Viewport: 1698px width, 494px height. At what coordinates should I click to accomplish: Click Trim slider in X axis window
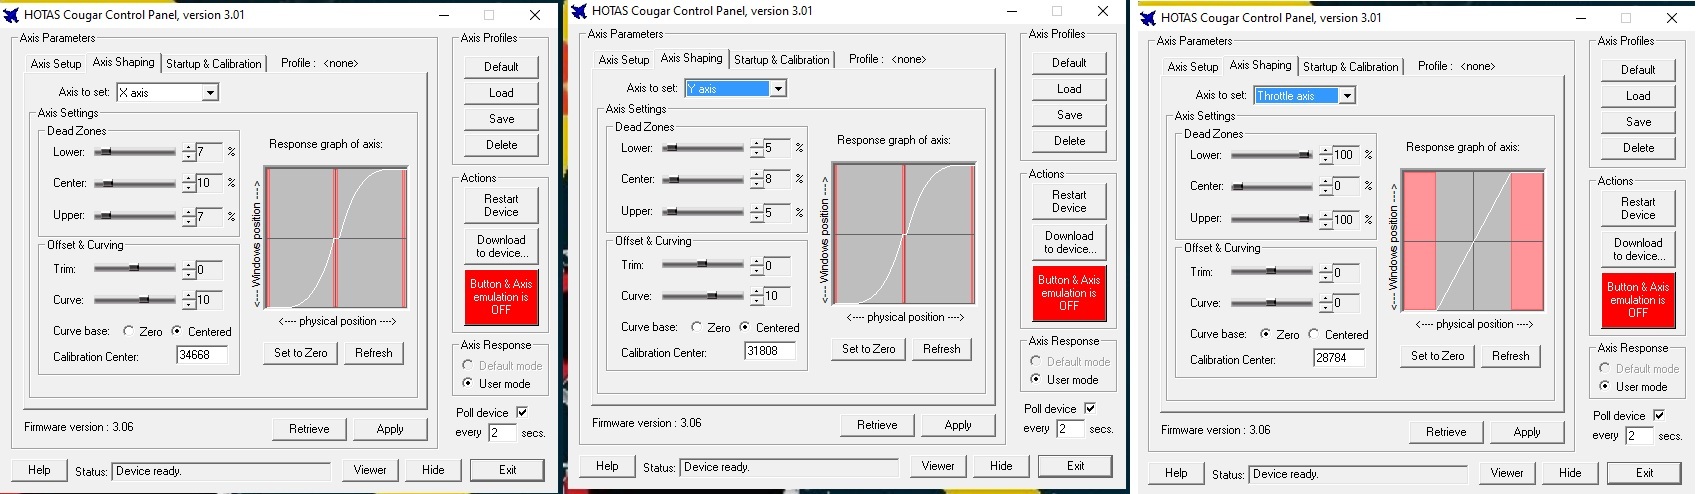click(135, 268)
